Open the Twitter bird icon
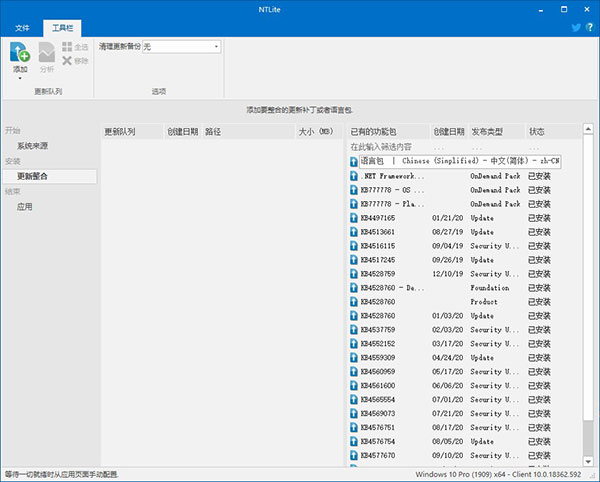 coord(576,28)
